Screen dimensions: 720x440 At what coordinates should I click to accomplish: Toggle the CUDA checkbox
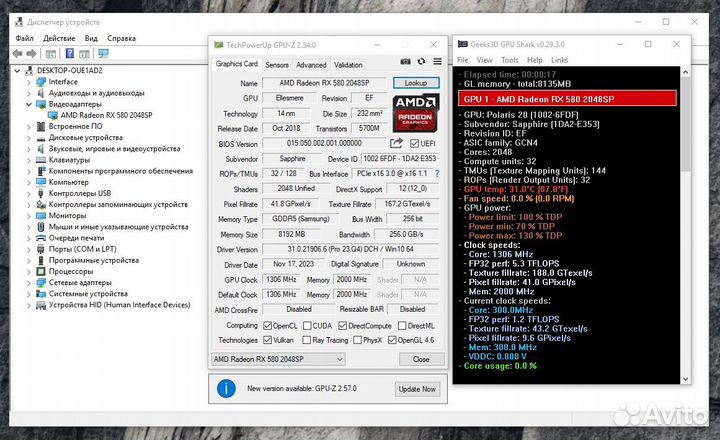(x=307, y=326)
